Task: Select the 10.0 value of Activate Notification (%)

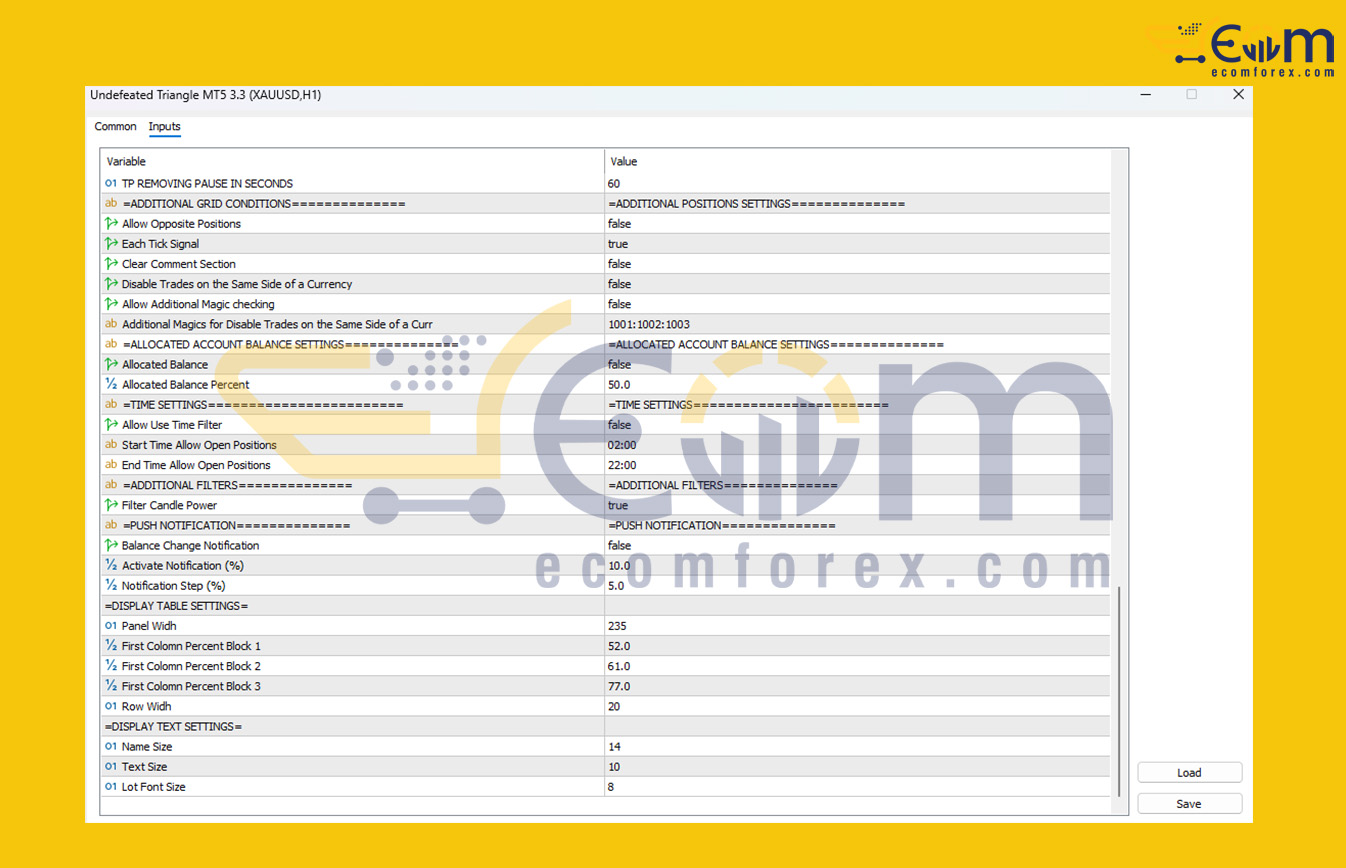Action: pos(620,565)
